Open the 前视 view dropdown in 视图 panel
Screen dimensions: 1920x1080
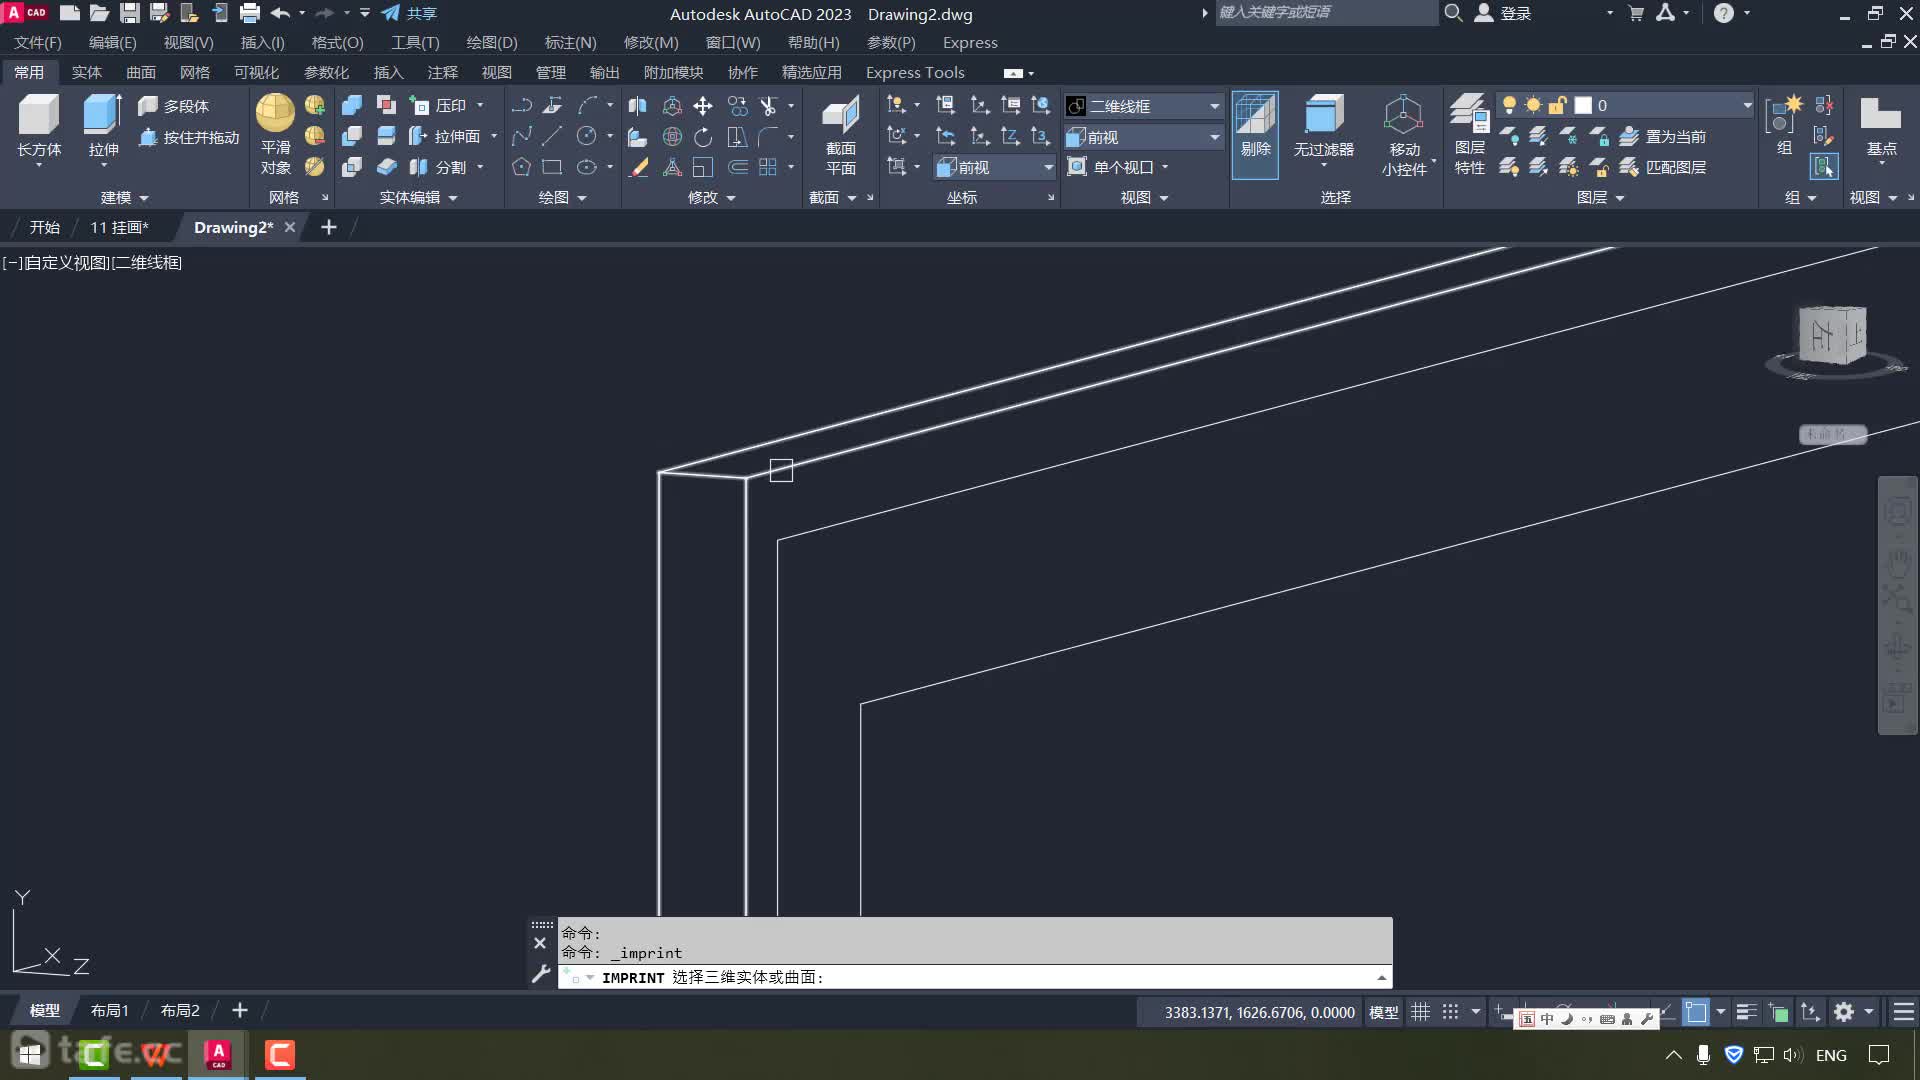pyautogui.click(x=1144, y=137)
